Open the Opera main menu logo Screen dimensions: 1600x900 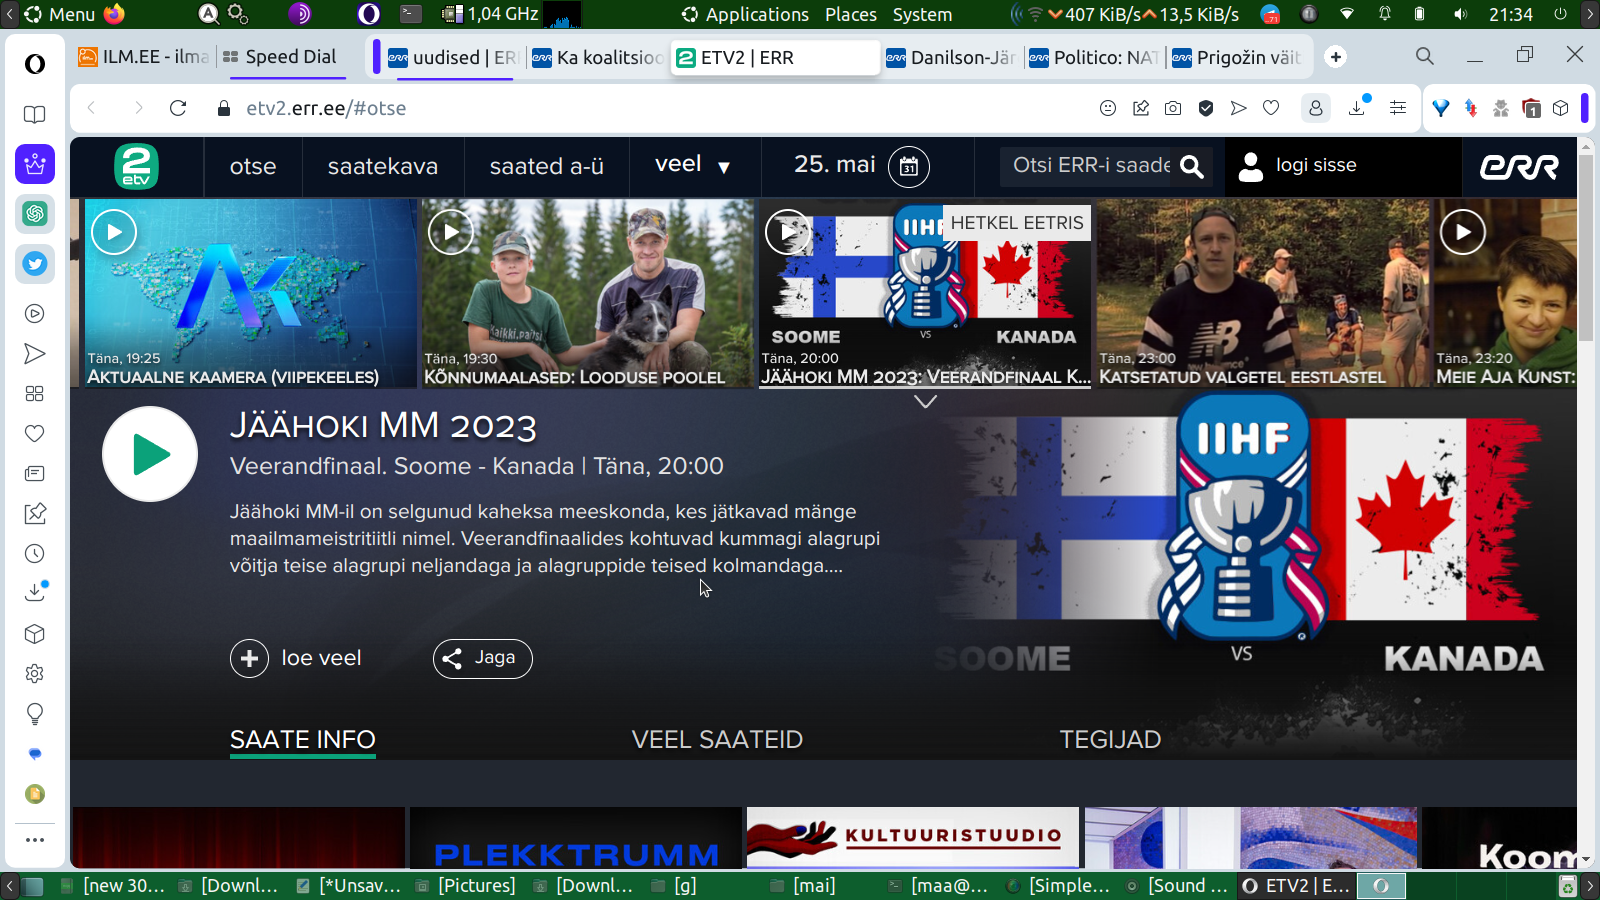click(35, 64)
